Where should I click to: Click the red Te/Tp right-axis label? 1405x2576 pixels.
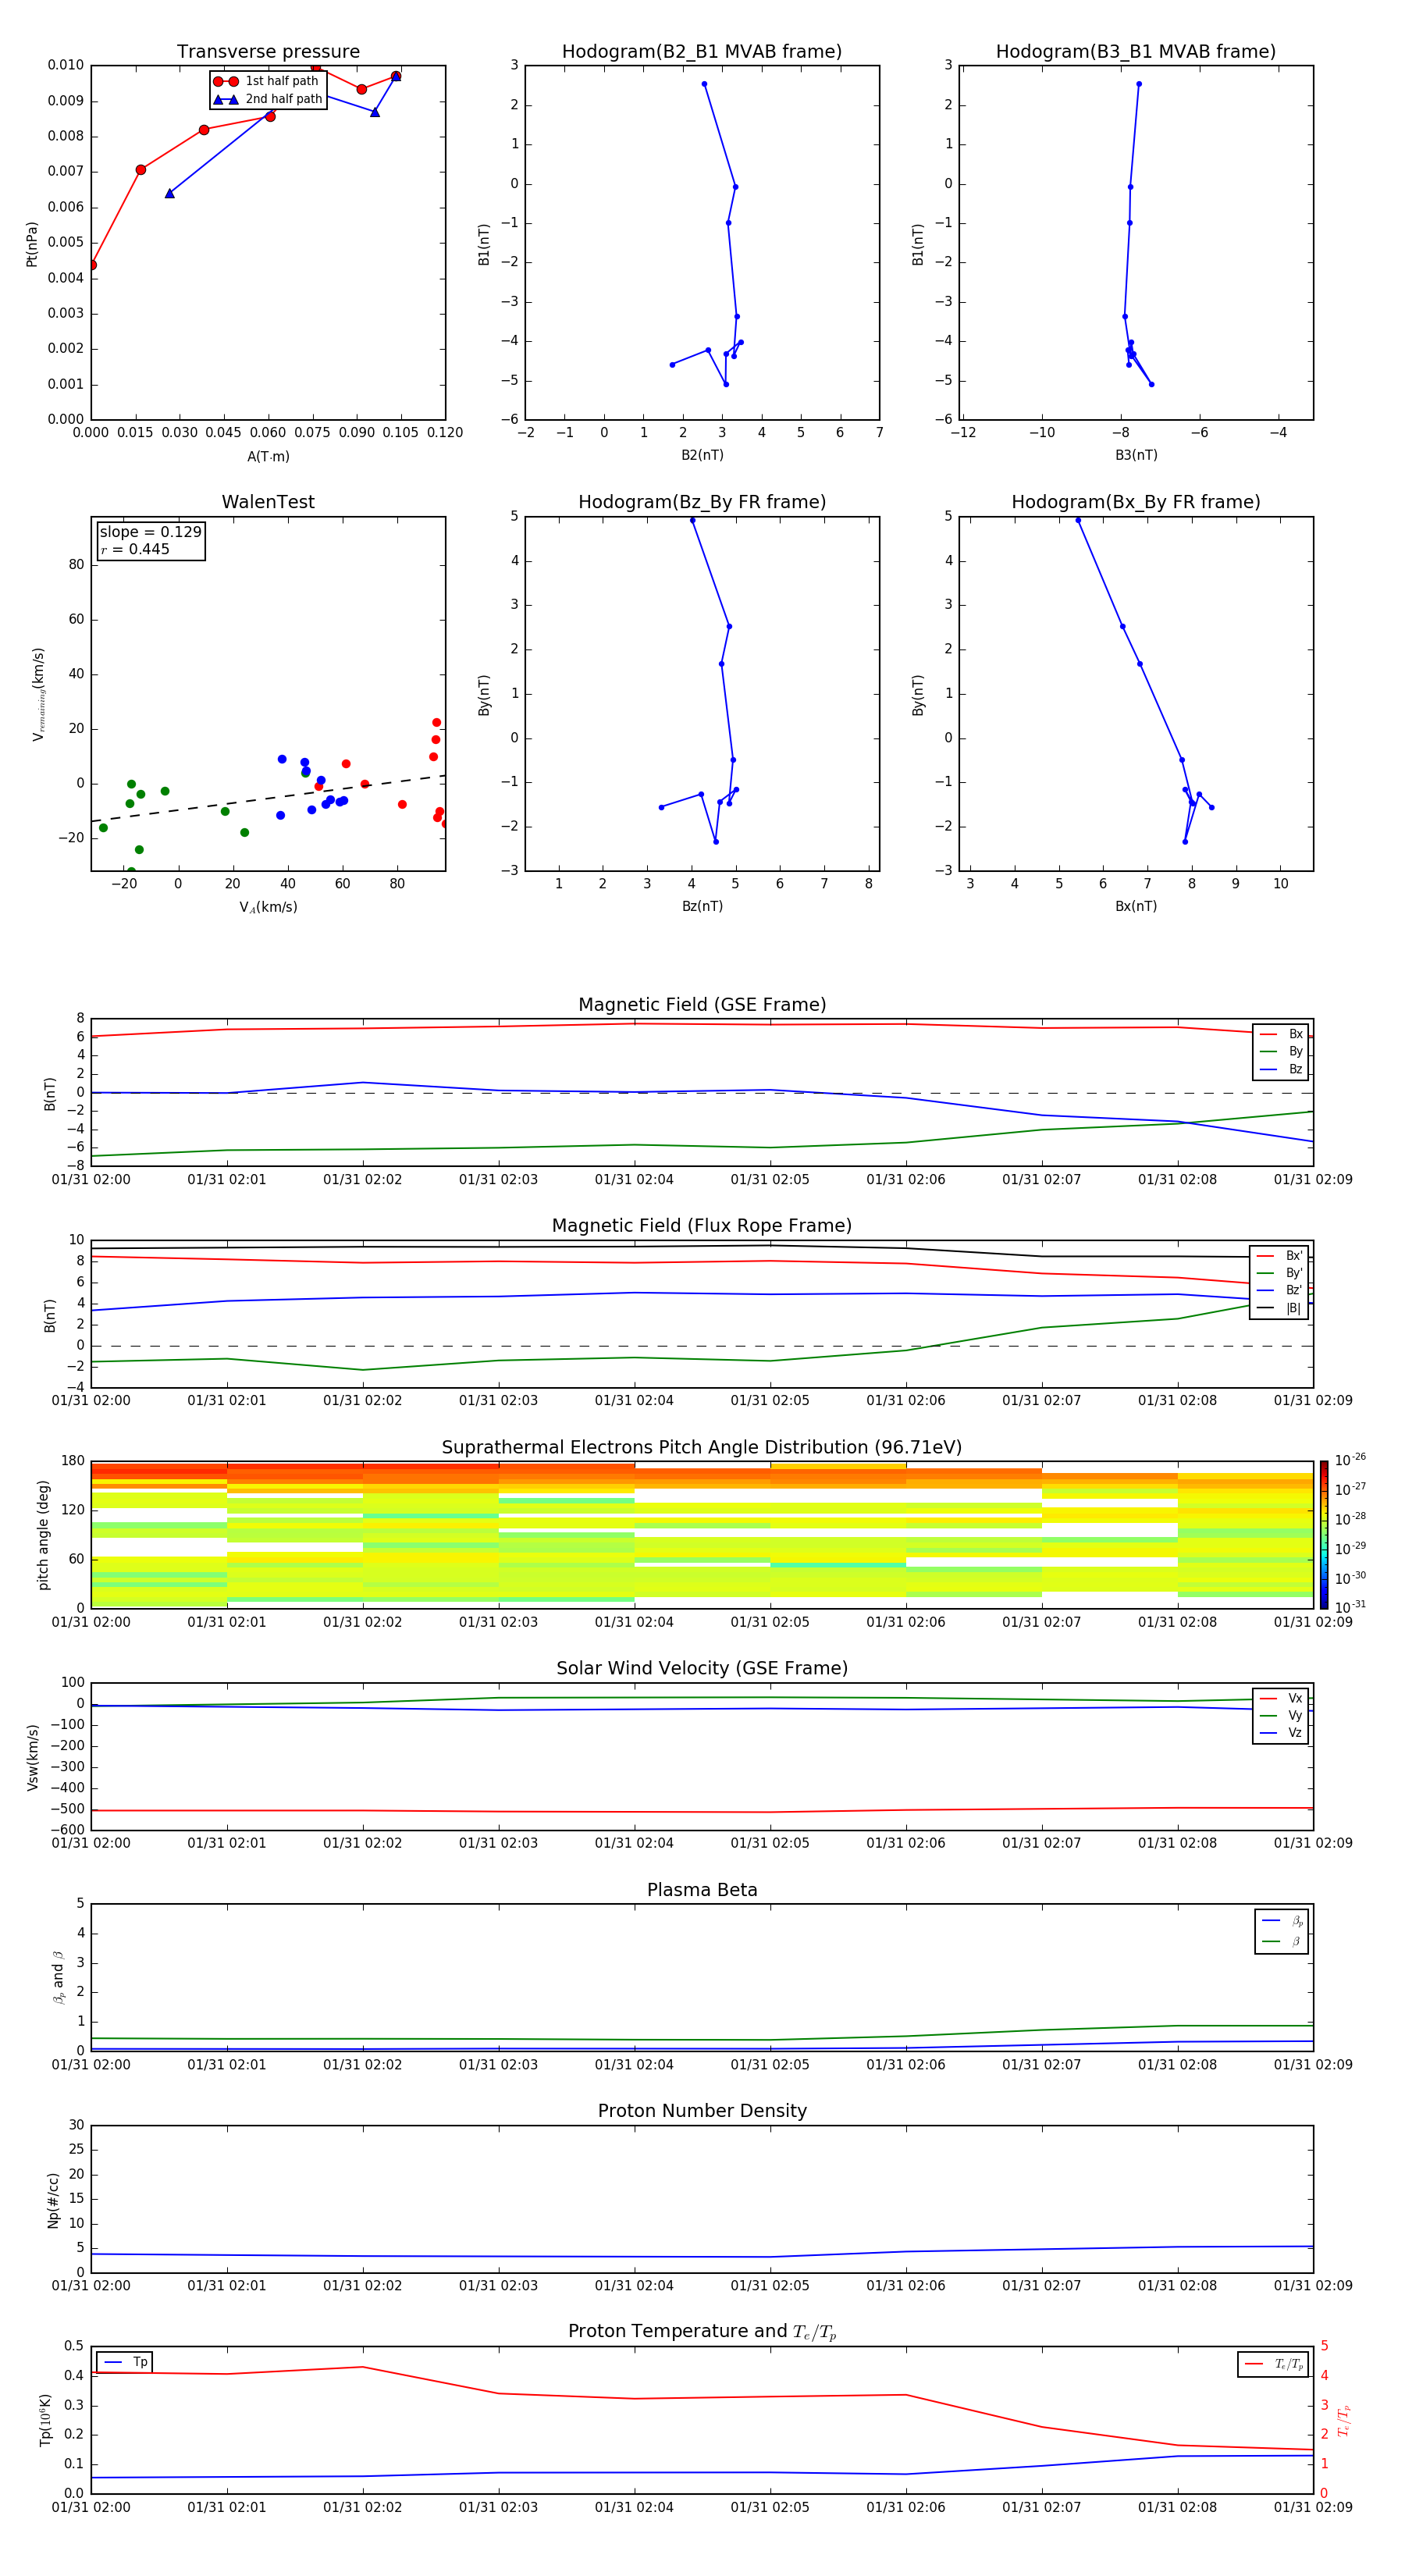click(1343, 2420)
